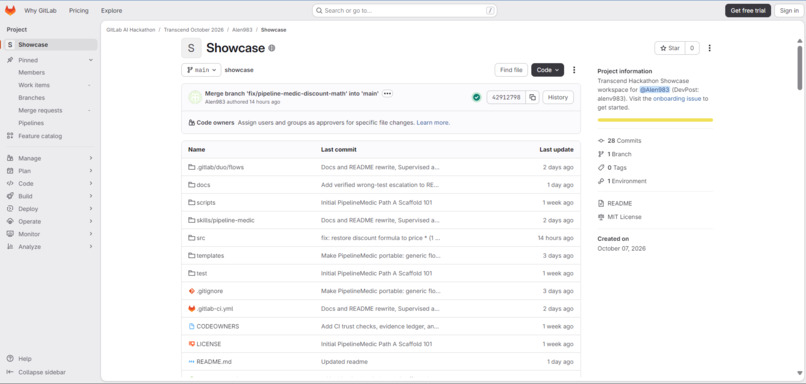Image resolution: width=806 pixels, height=384 pixels.
Task: Click the src folder icon
Action: click(x=192, y=238)
